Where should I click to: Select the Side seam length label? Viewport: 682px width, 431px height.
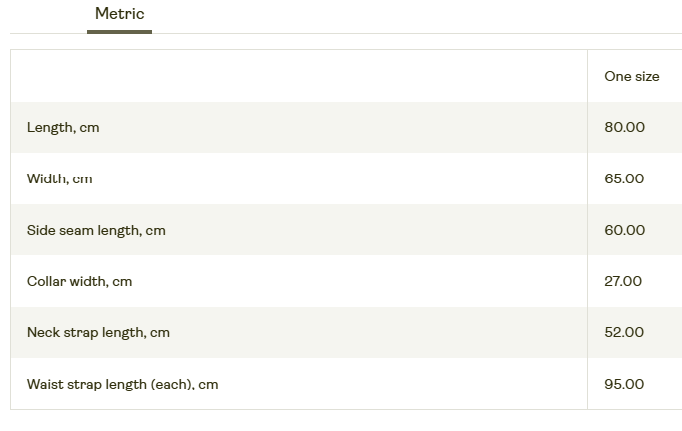tap(96, 230)
